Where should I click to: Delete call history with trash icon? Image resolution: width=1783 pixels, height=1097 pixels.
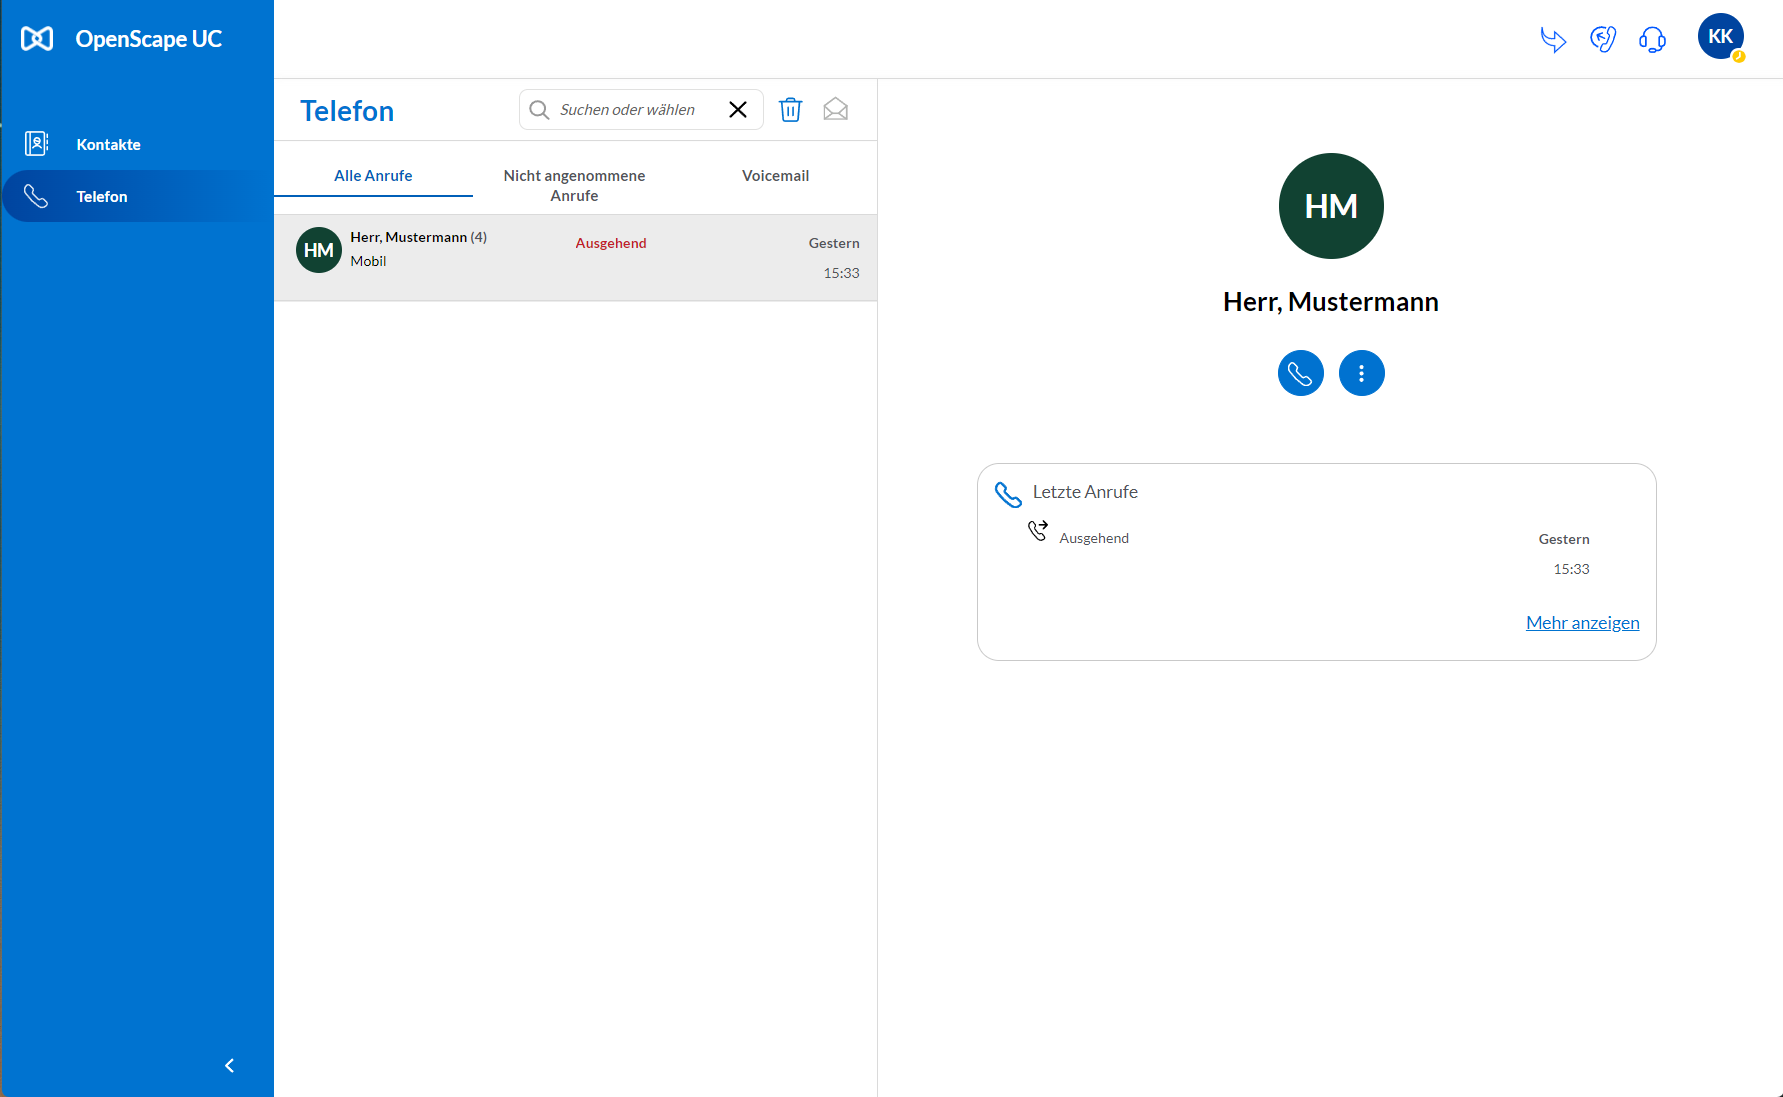(x=790, y=110)
